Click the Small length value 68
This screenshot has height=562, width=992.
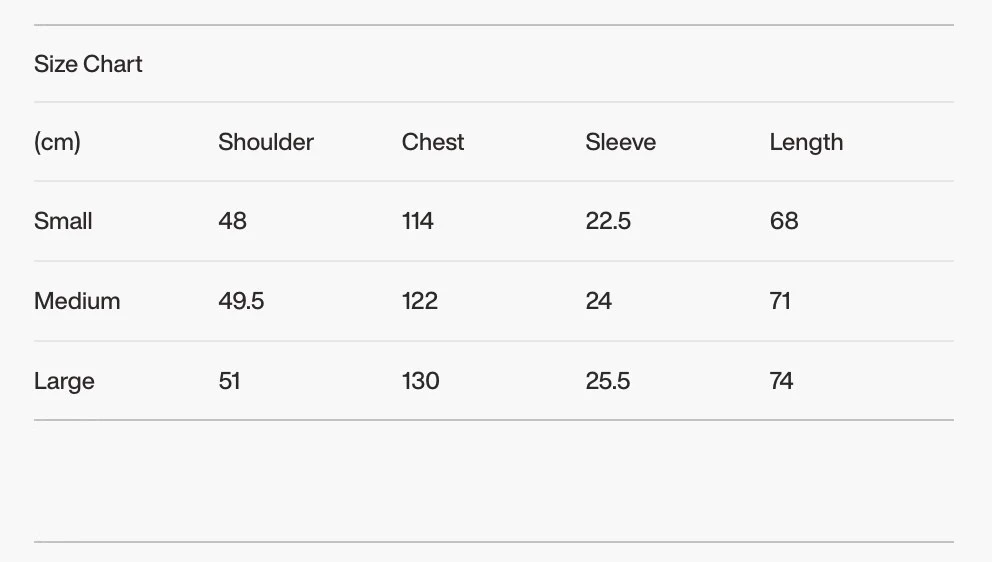tap(784, 221)
